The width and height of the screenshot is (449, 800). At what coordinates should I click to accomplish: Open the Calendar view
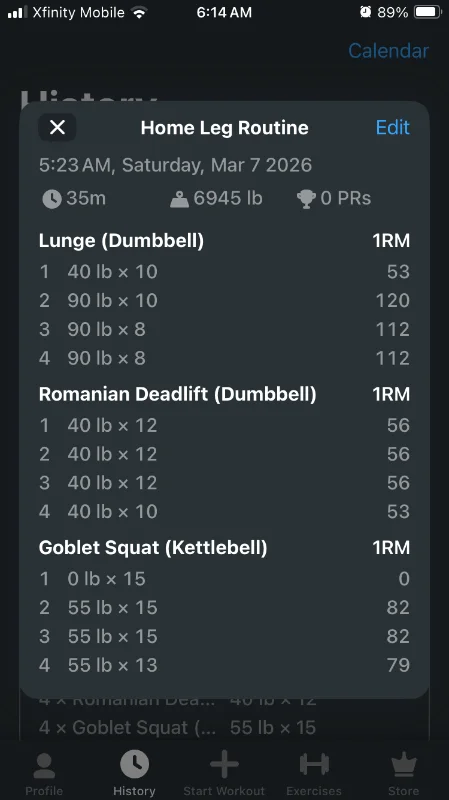(x=388, y=51)
